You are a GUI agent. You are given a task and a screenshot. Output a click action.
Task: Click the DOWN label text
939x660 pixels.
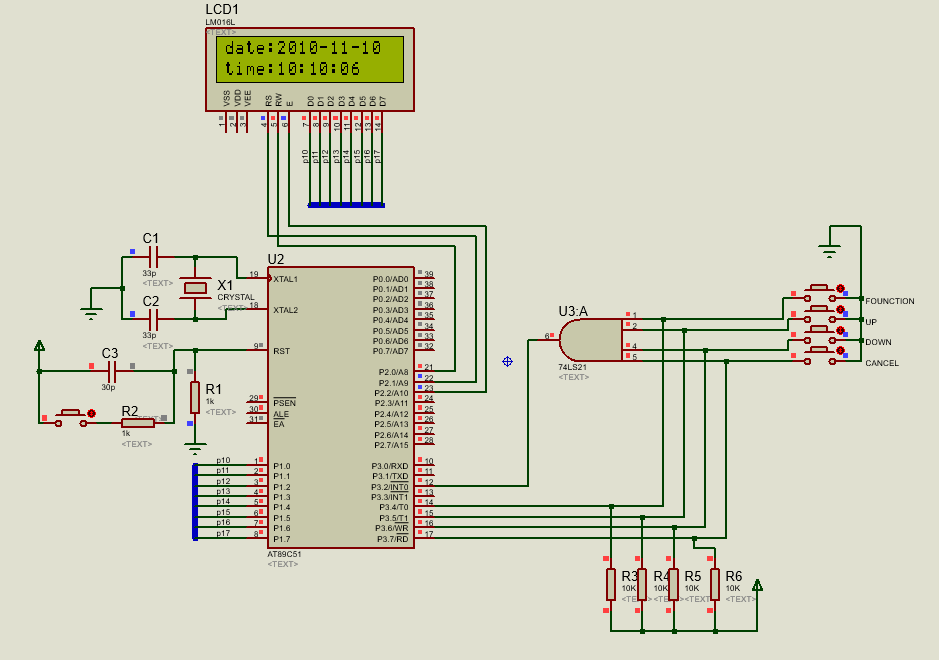[879, 343]
